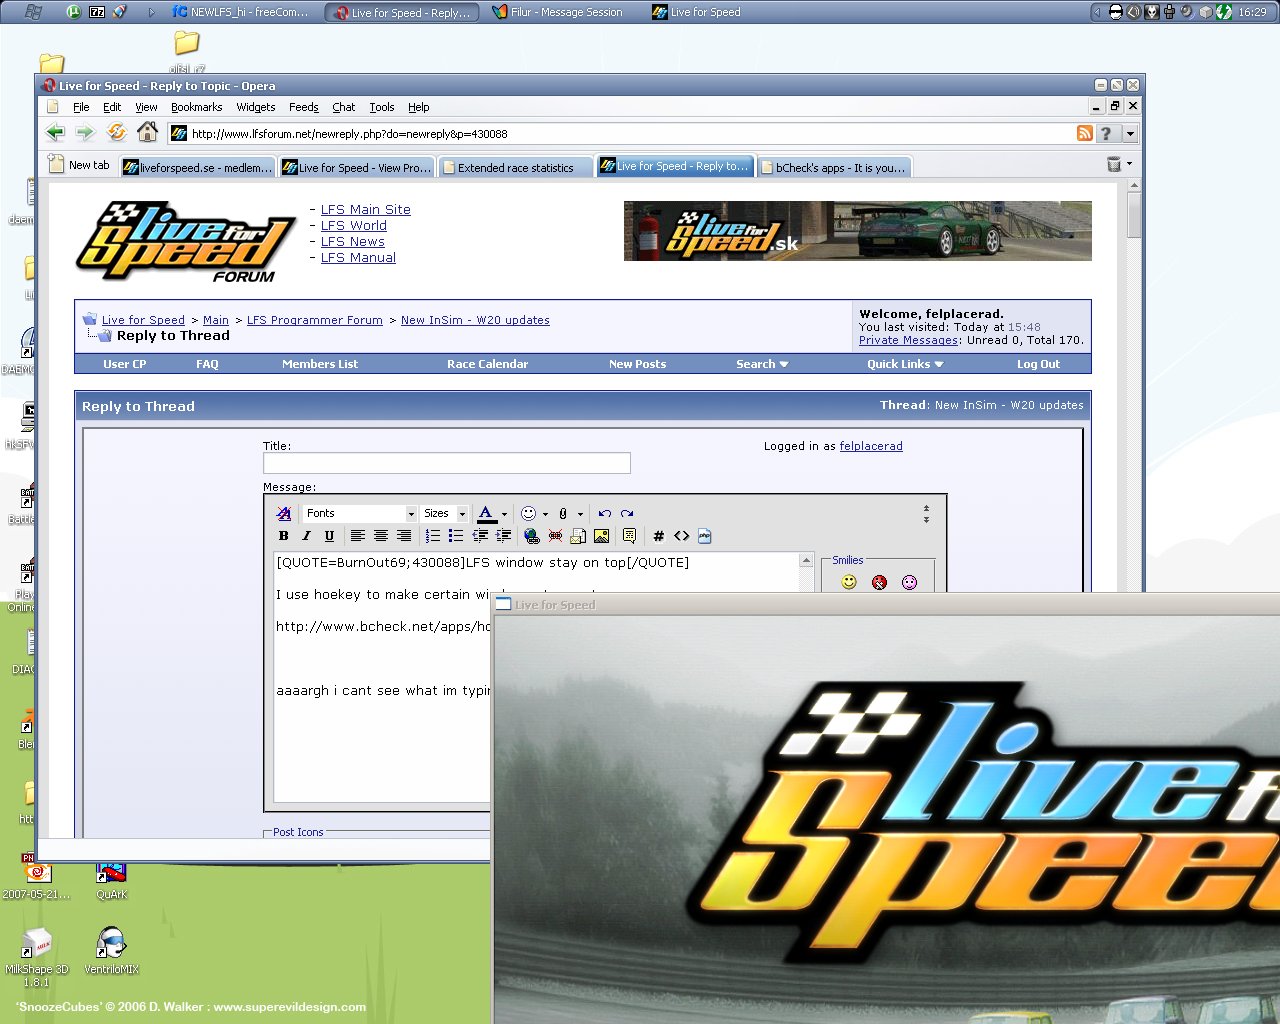This screenshot has width=1280, height=1024.
Task: Follow the LFS Manual link
Action: click(358, 257)
